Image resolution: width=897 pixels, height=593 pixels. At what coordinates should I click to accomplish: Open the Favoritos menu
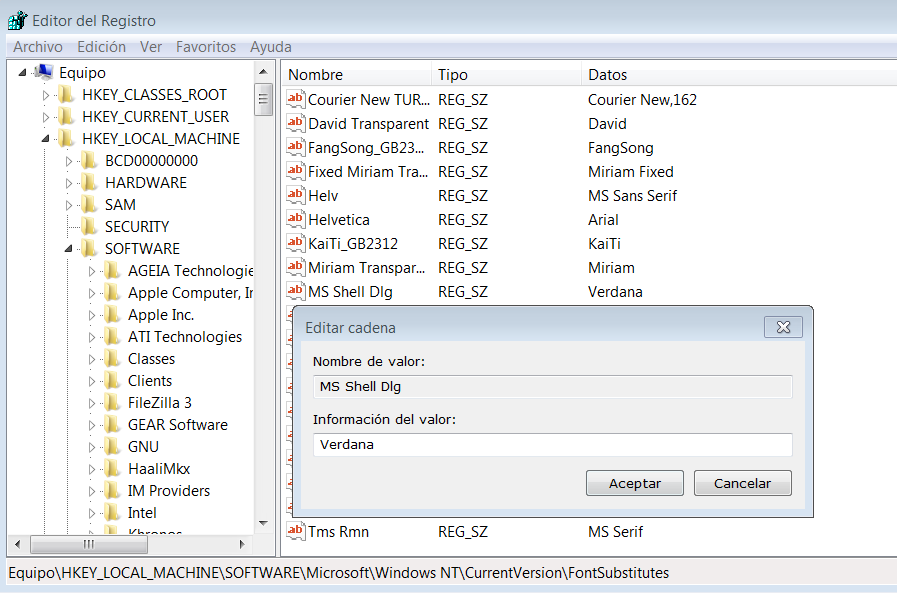[x=206, y=47]
